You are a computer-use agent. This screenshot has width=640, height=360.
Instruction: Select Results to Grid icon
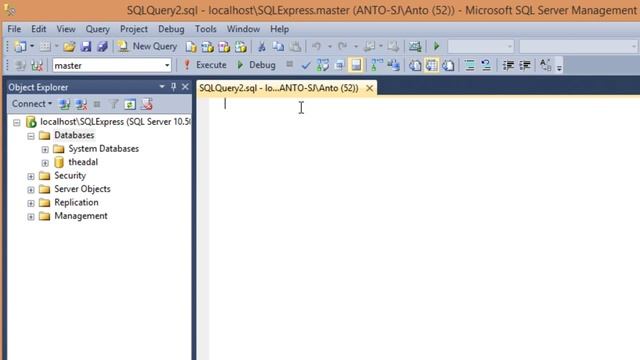[431, 65]
